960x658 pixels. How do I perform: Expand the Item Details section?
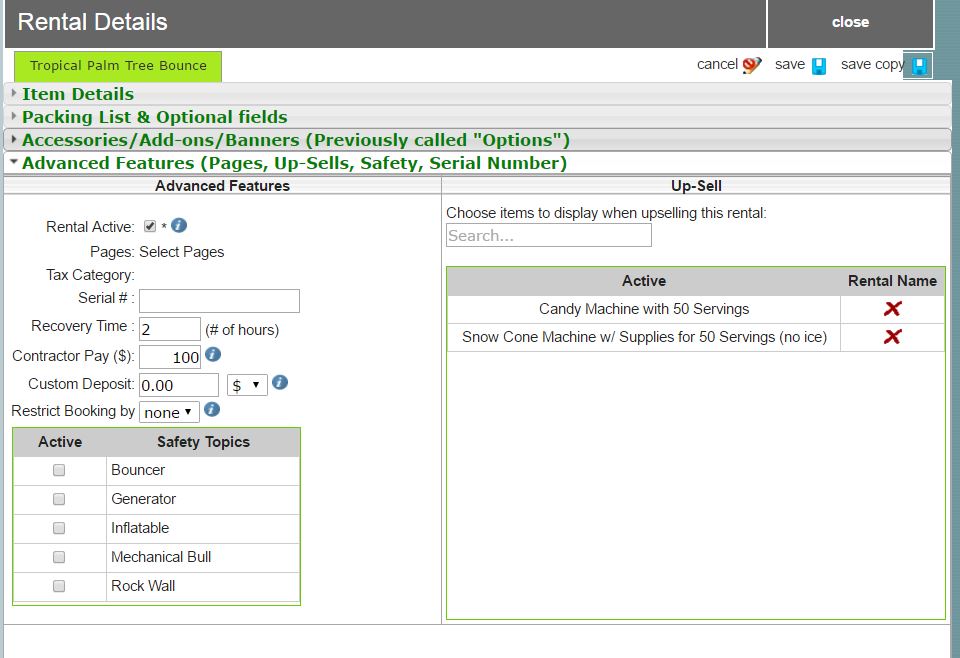click(x=78, y=94)
